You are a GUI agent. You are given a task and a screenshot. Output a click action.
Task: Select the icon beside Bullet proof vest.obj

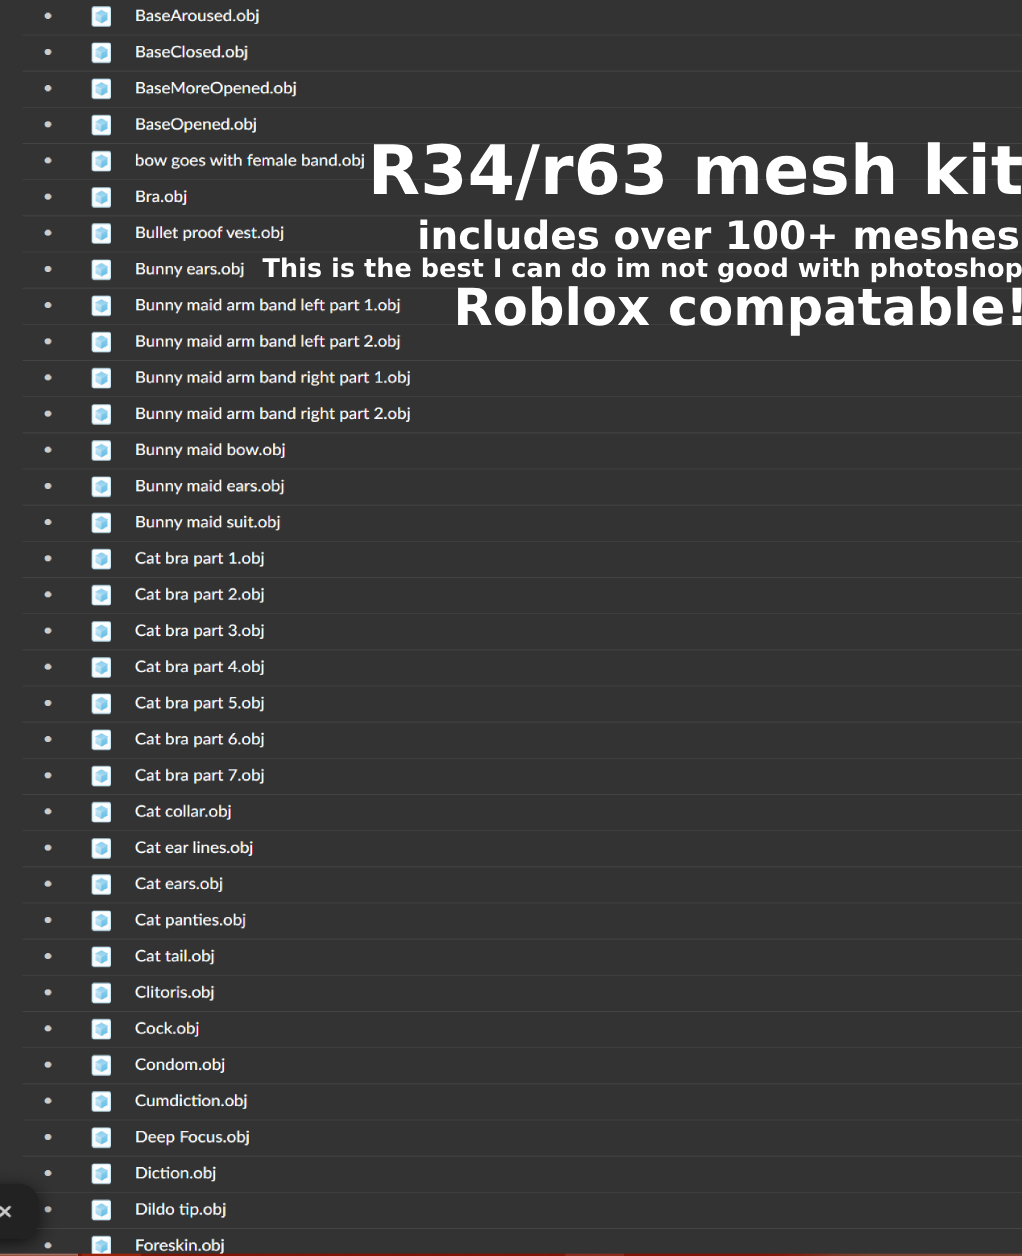tap(101, 233)
